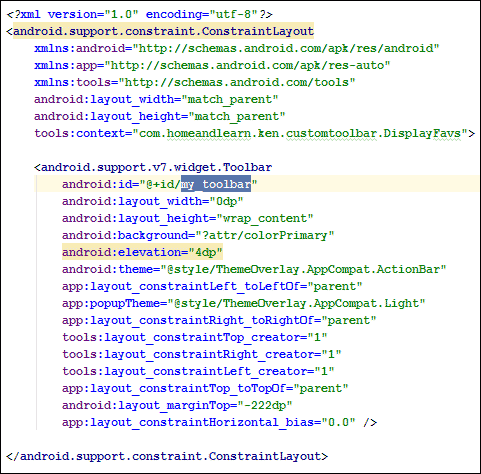Click root layout_width match_parent attribute
Viewport: 481px width, 474px height.
pos(156,99)
